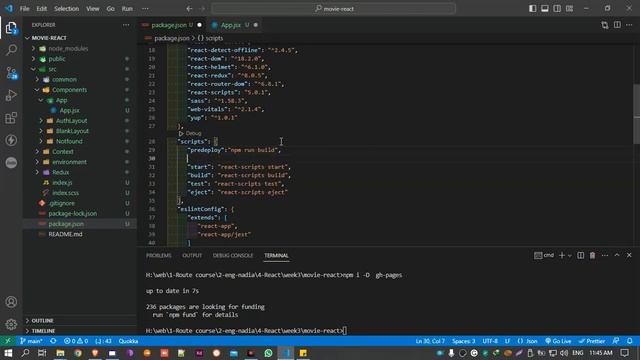The image size is (640, 360).
Task: Split the terminal panel
Action: (580, 255)
